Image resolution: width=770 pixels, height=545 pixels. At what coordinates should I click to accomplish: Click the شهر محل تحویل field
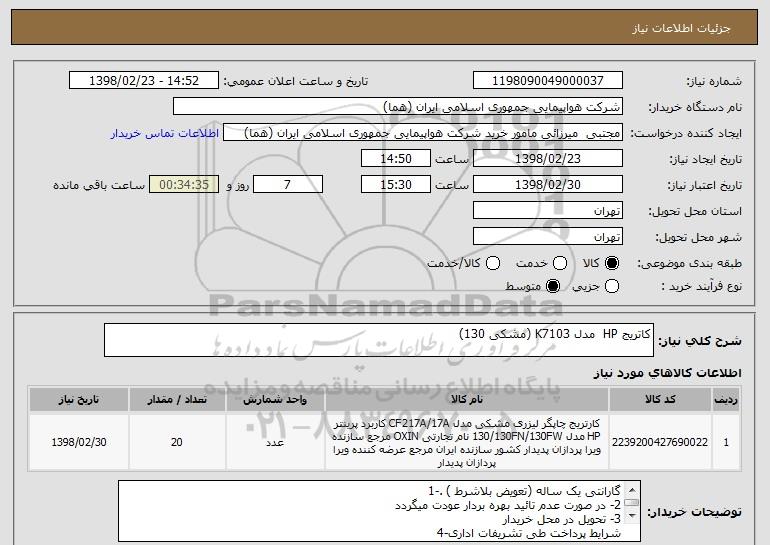(548, 237)
